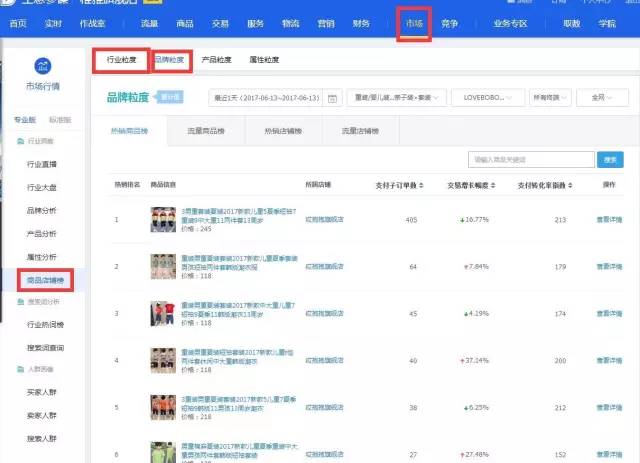This screenshot has height=463, width=640.
Task: Open 首页 in top navigation
Action: (x=18, y=24)
